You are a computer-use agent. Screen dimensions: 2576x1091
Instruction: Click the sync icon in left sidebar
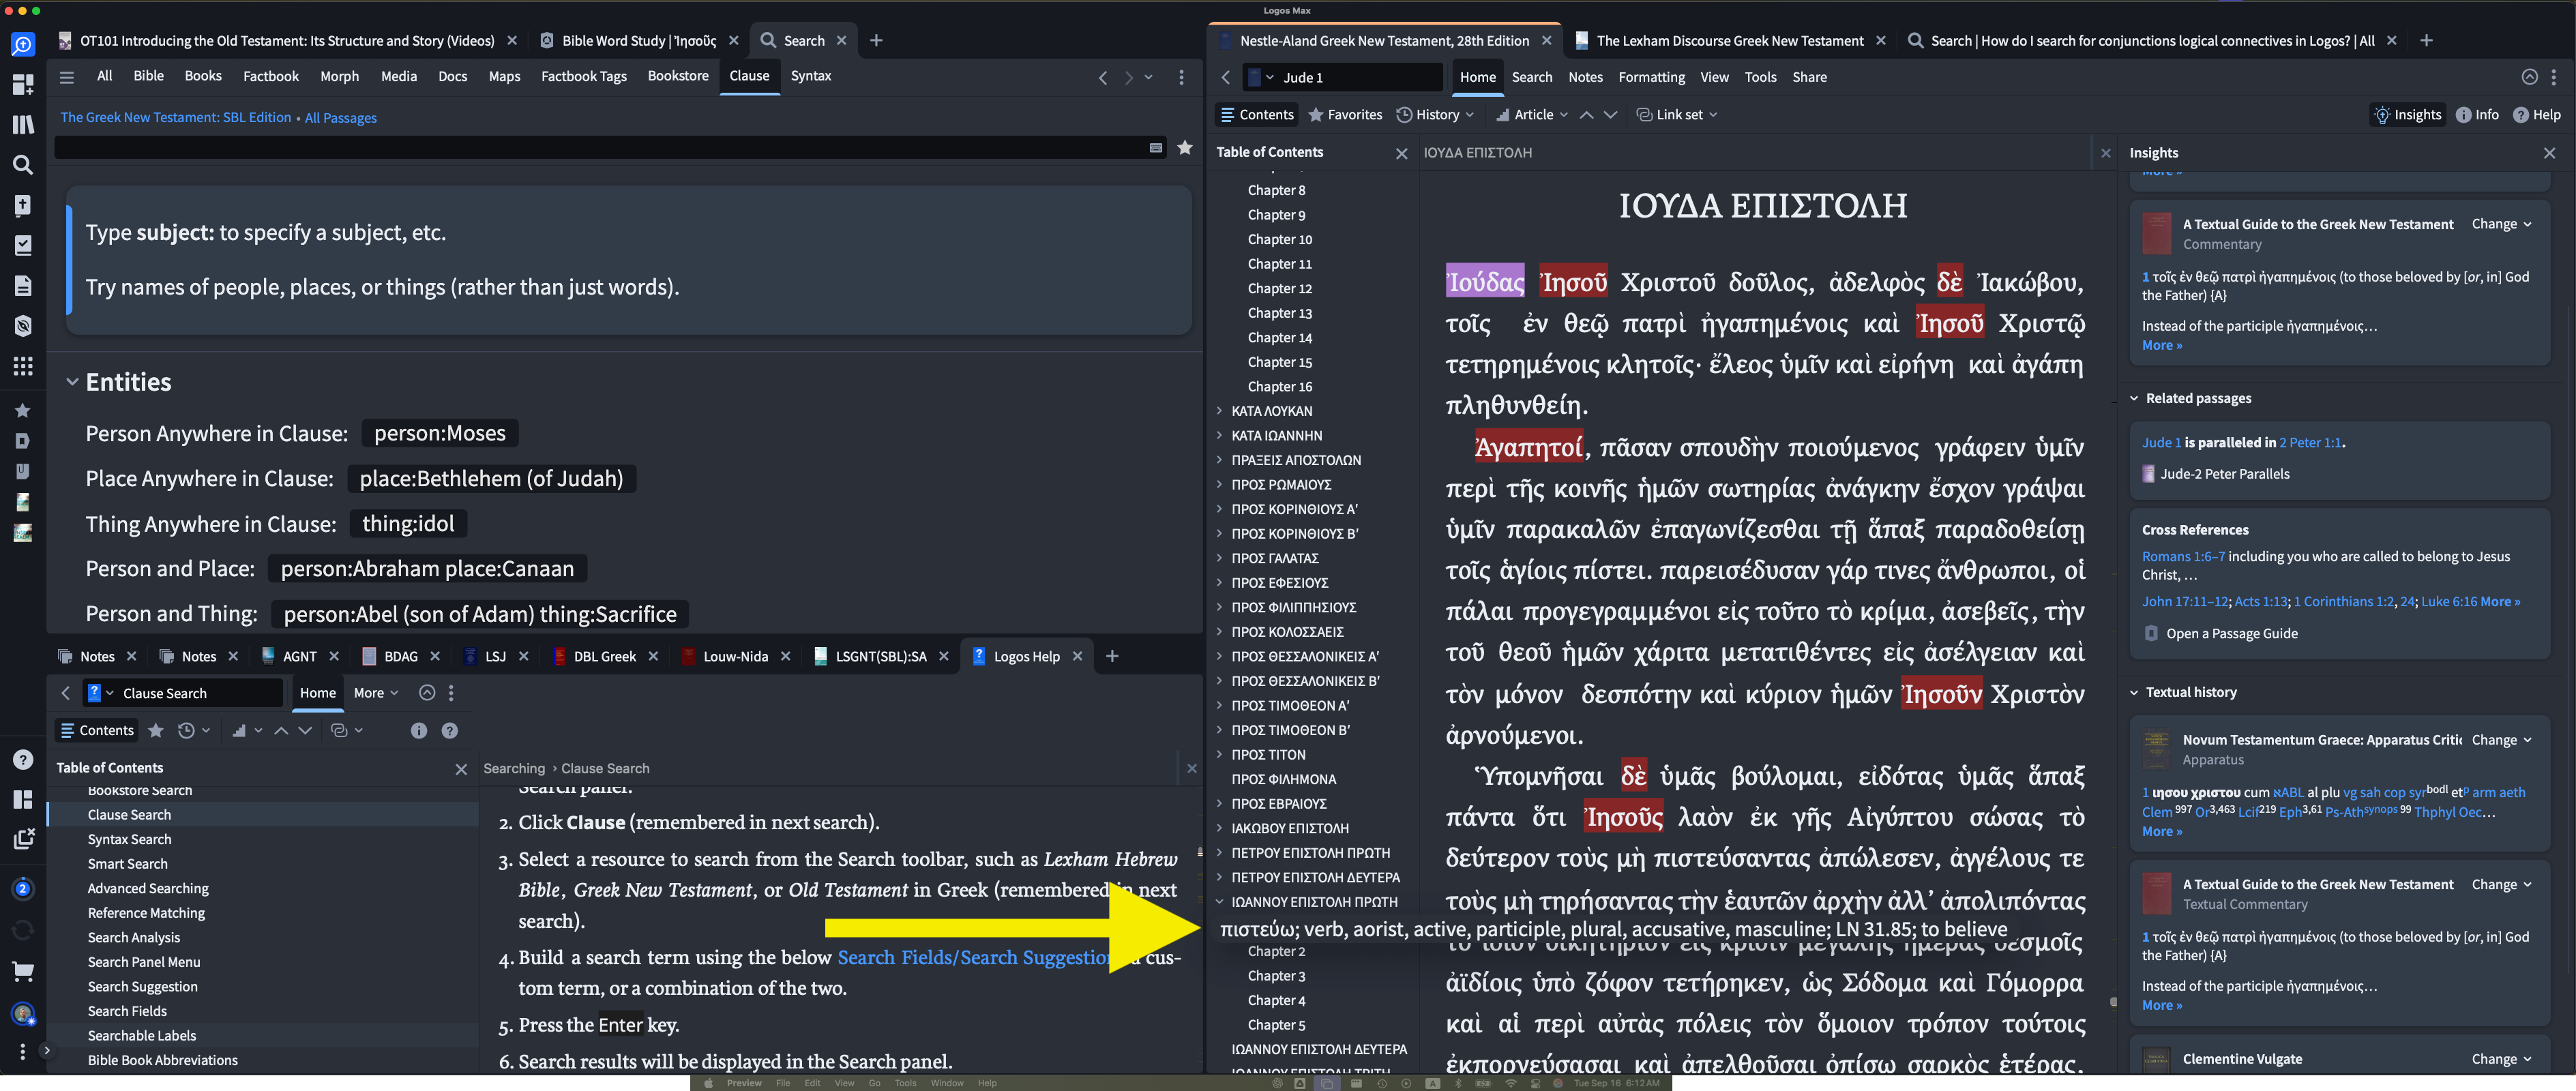click(x=22, y=930)
